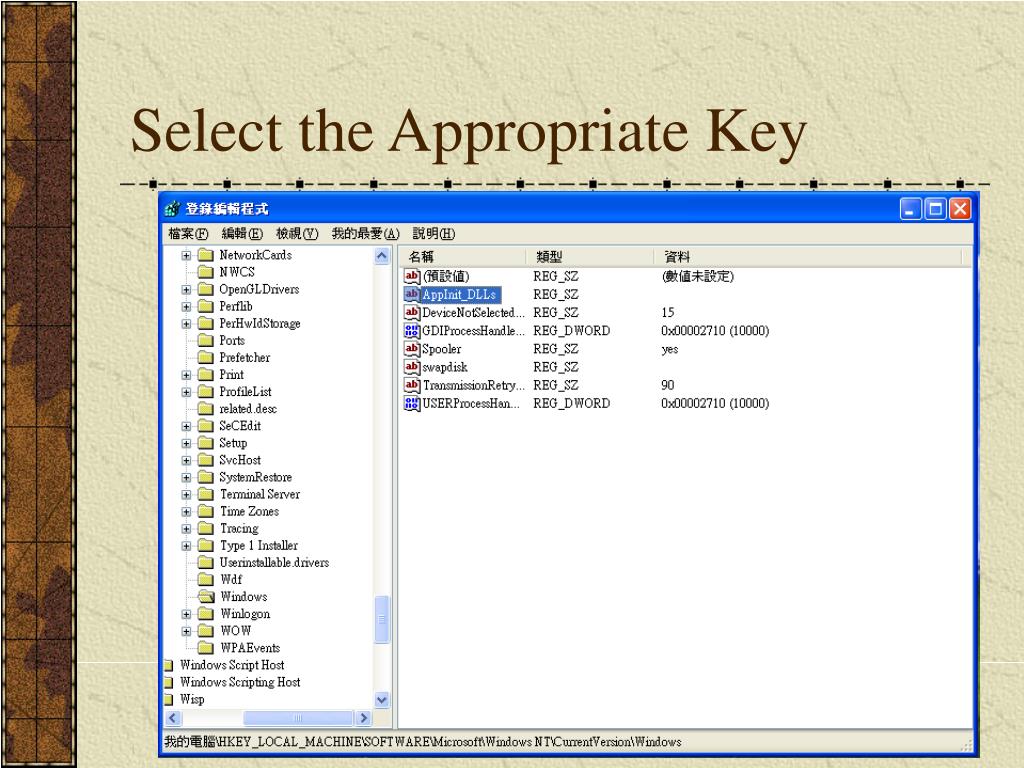Select the Spooler value name
Image resolution: width=1024 pixels, height=768 pixels.
pyautogui.click(x=441, y=349)
